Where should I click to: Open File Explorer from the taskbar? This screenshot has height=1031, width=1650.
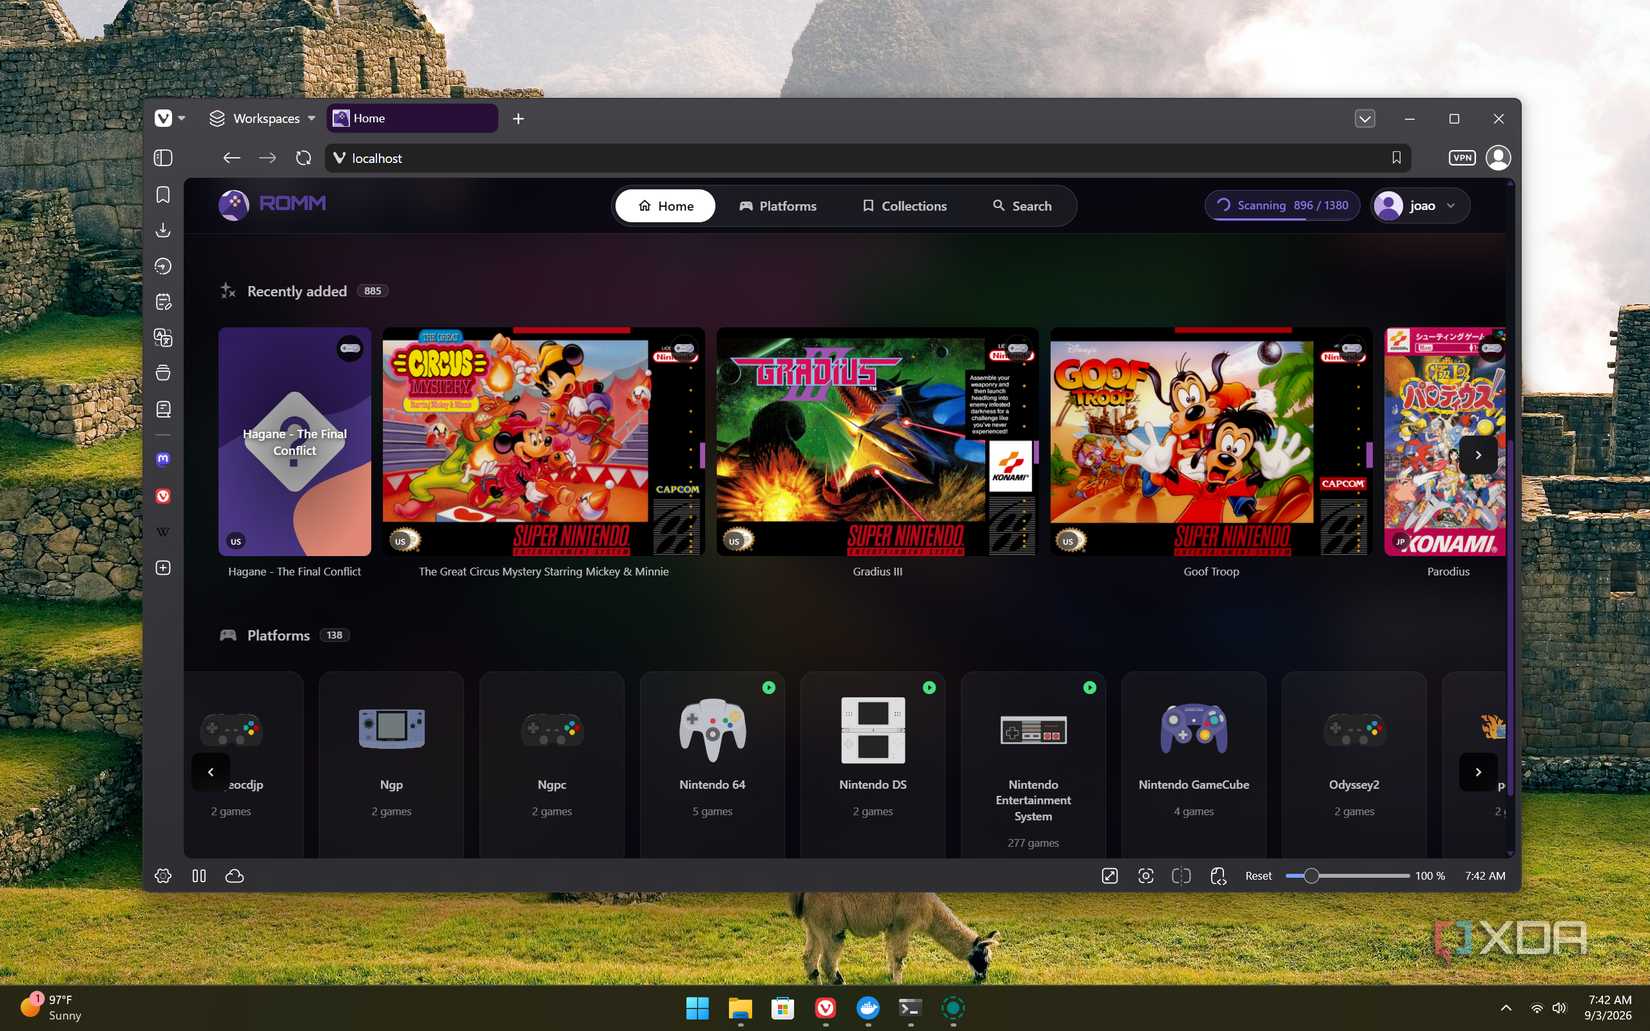(x=740, y=1008)
